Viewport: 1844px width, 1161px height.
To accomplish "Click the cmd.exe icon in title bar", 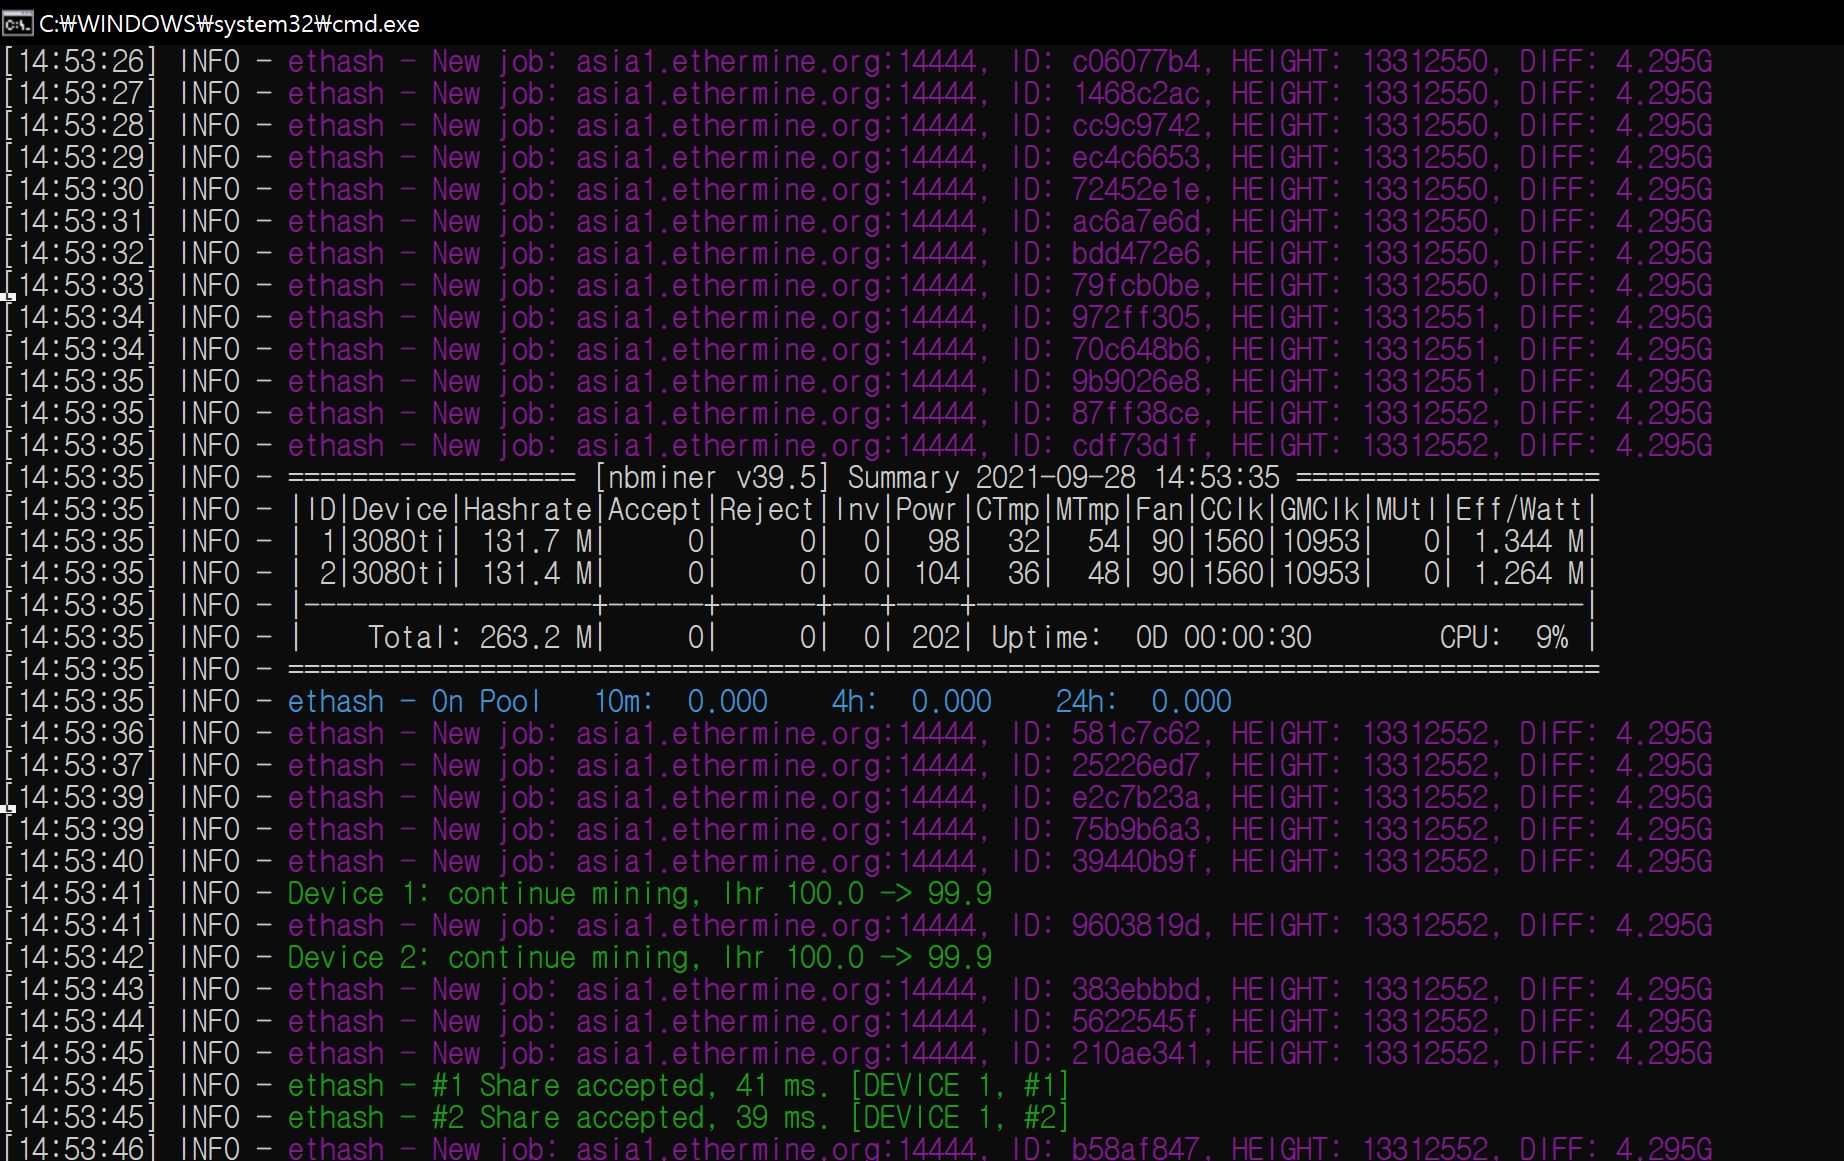I will (17, 22).
